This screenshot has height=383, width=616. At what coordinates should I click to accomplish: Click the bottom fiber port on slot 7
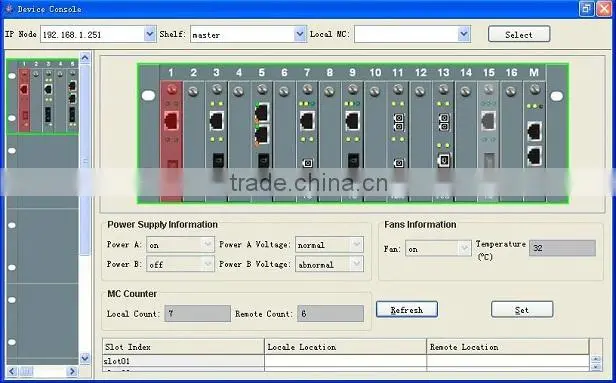(x=308, y=163)
